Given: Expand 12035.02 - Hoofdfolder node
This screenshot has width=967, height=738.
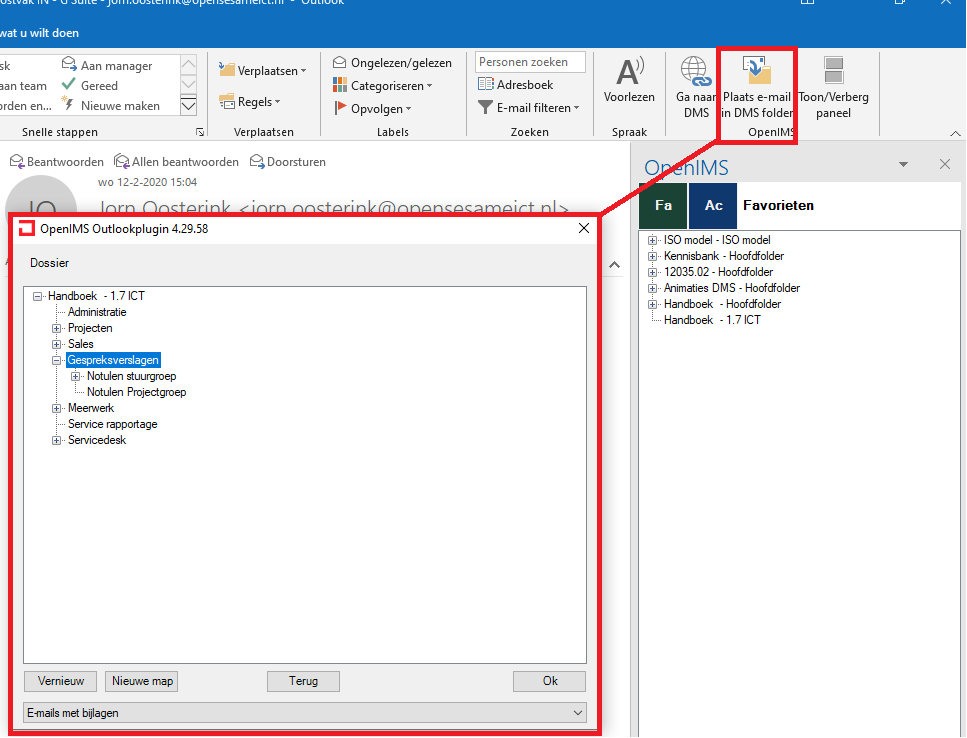Looking at the screenshot, I should coord(652,272).
